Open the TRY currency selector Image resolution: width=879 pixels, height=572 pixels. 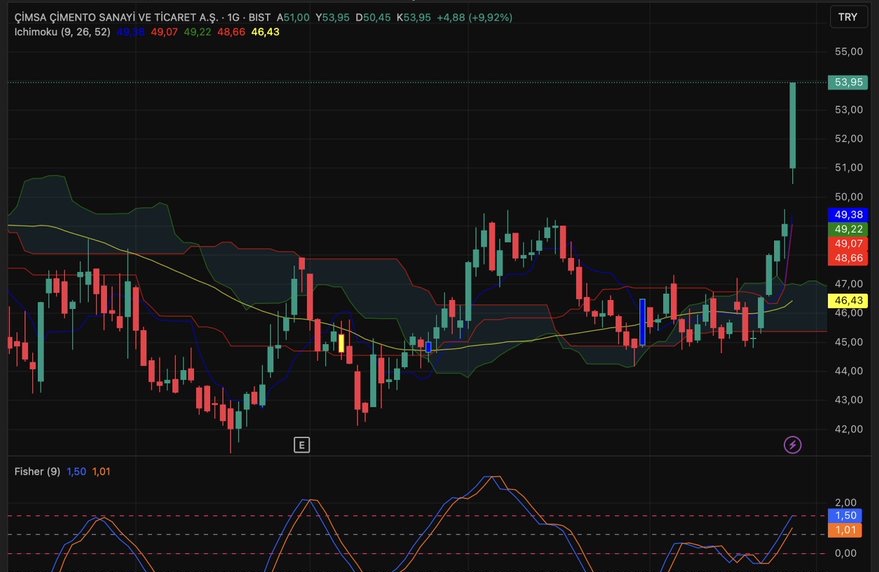(x=848, y=17)
